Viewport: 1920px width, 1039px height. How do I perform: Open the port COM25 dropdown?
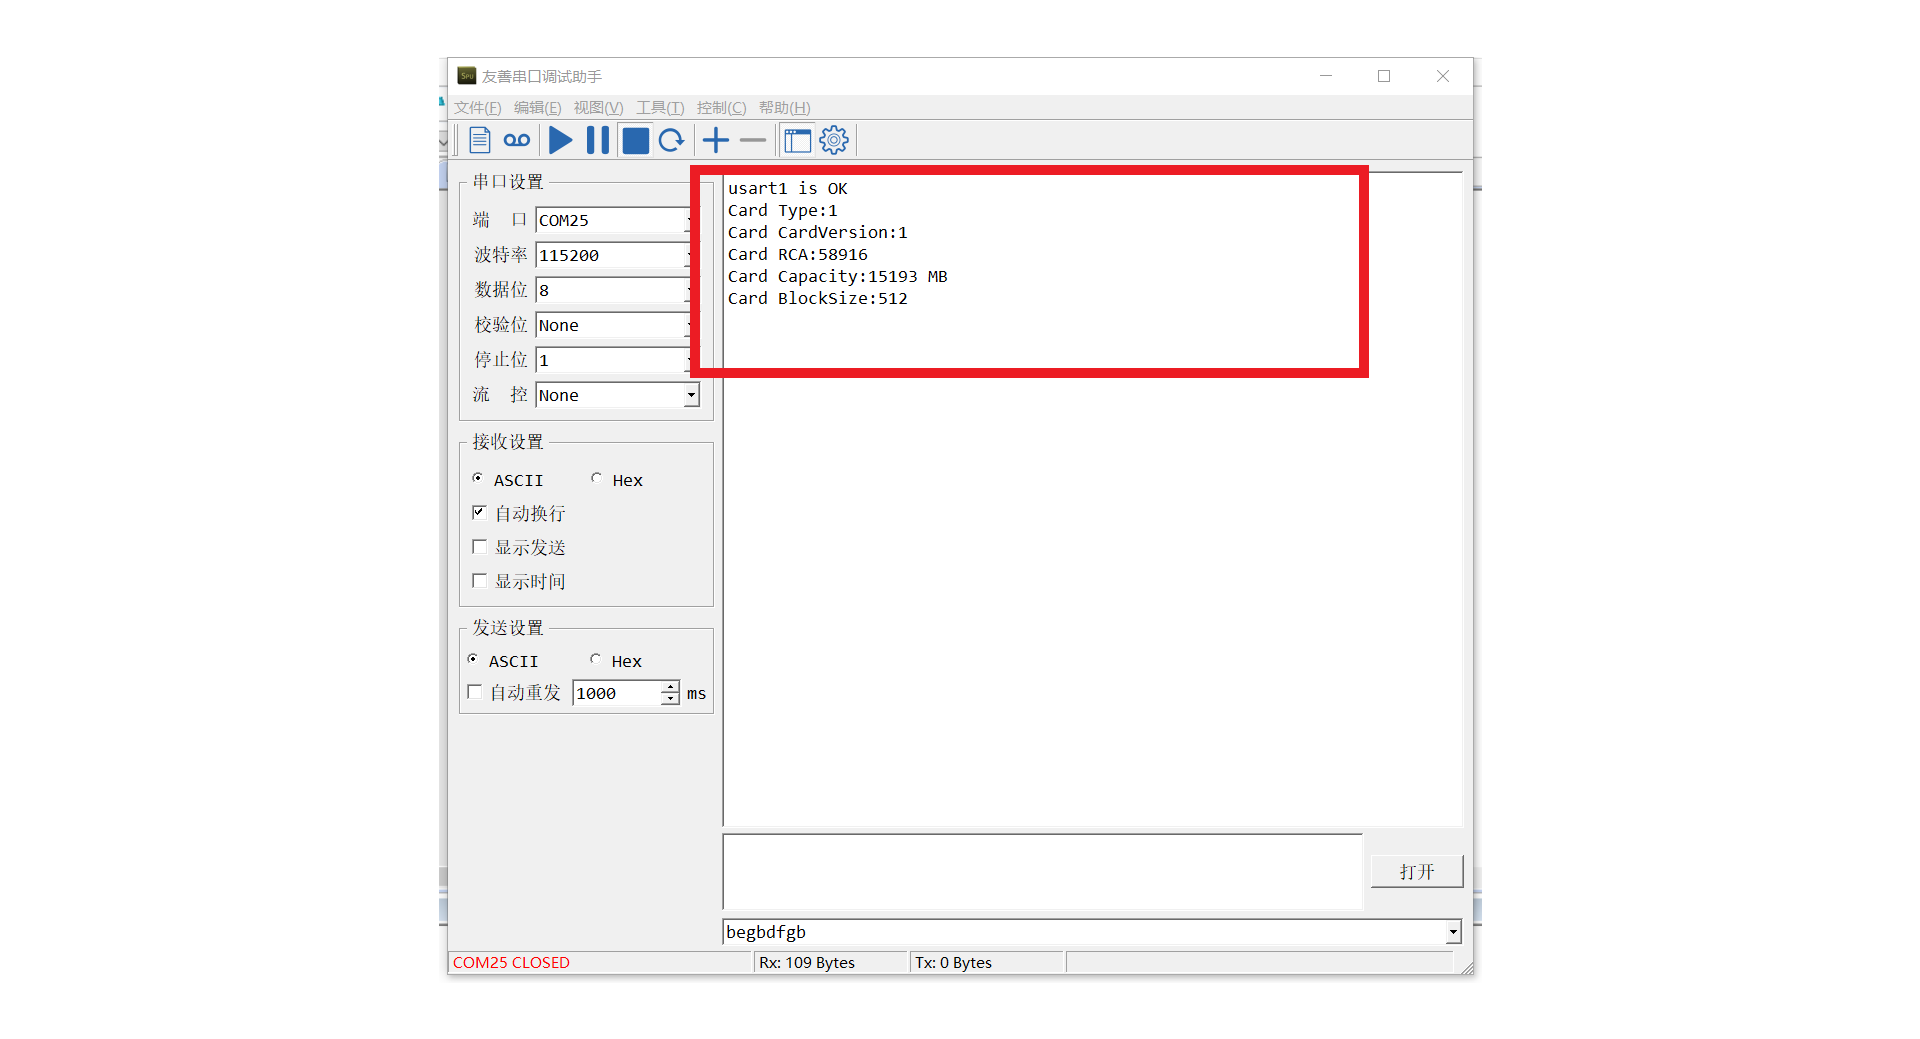[x=615, y=220]
